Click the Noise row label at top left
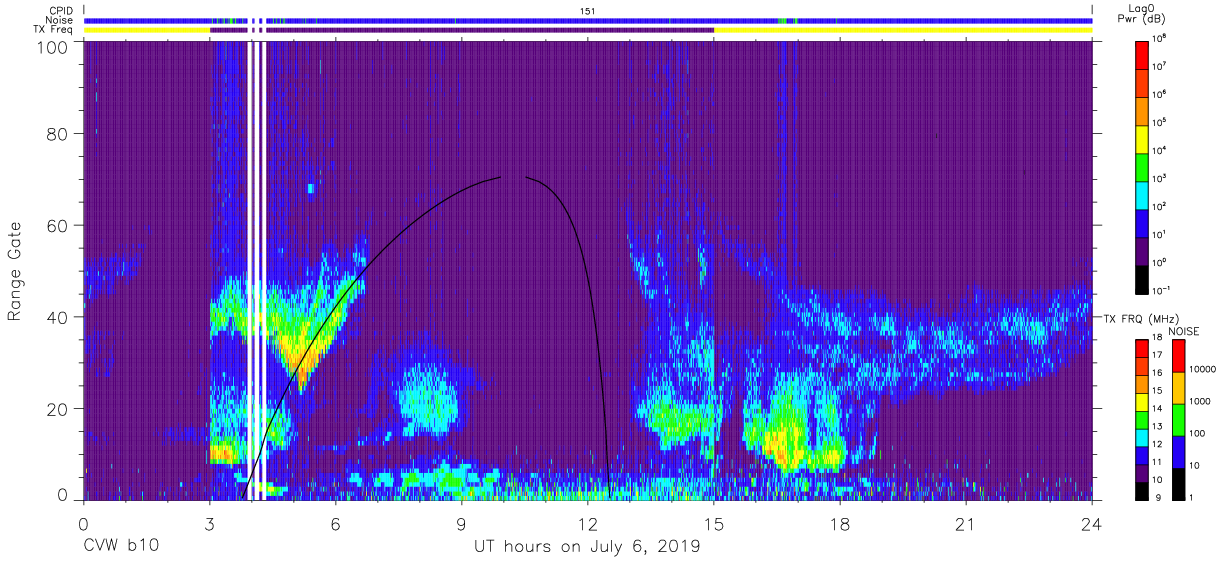This screenshot has width=1228, height=567. tap(59, 20)
